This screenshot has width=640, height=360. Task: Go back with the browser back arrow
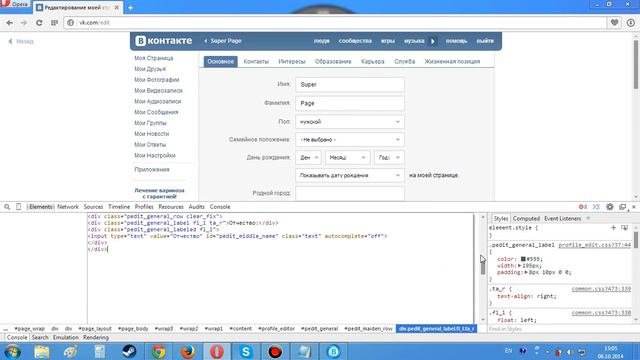[x=9, y=23]
